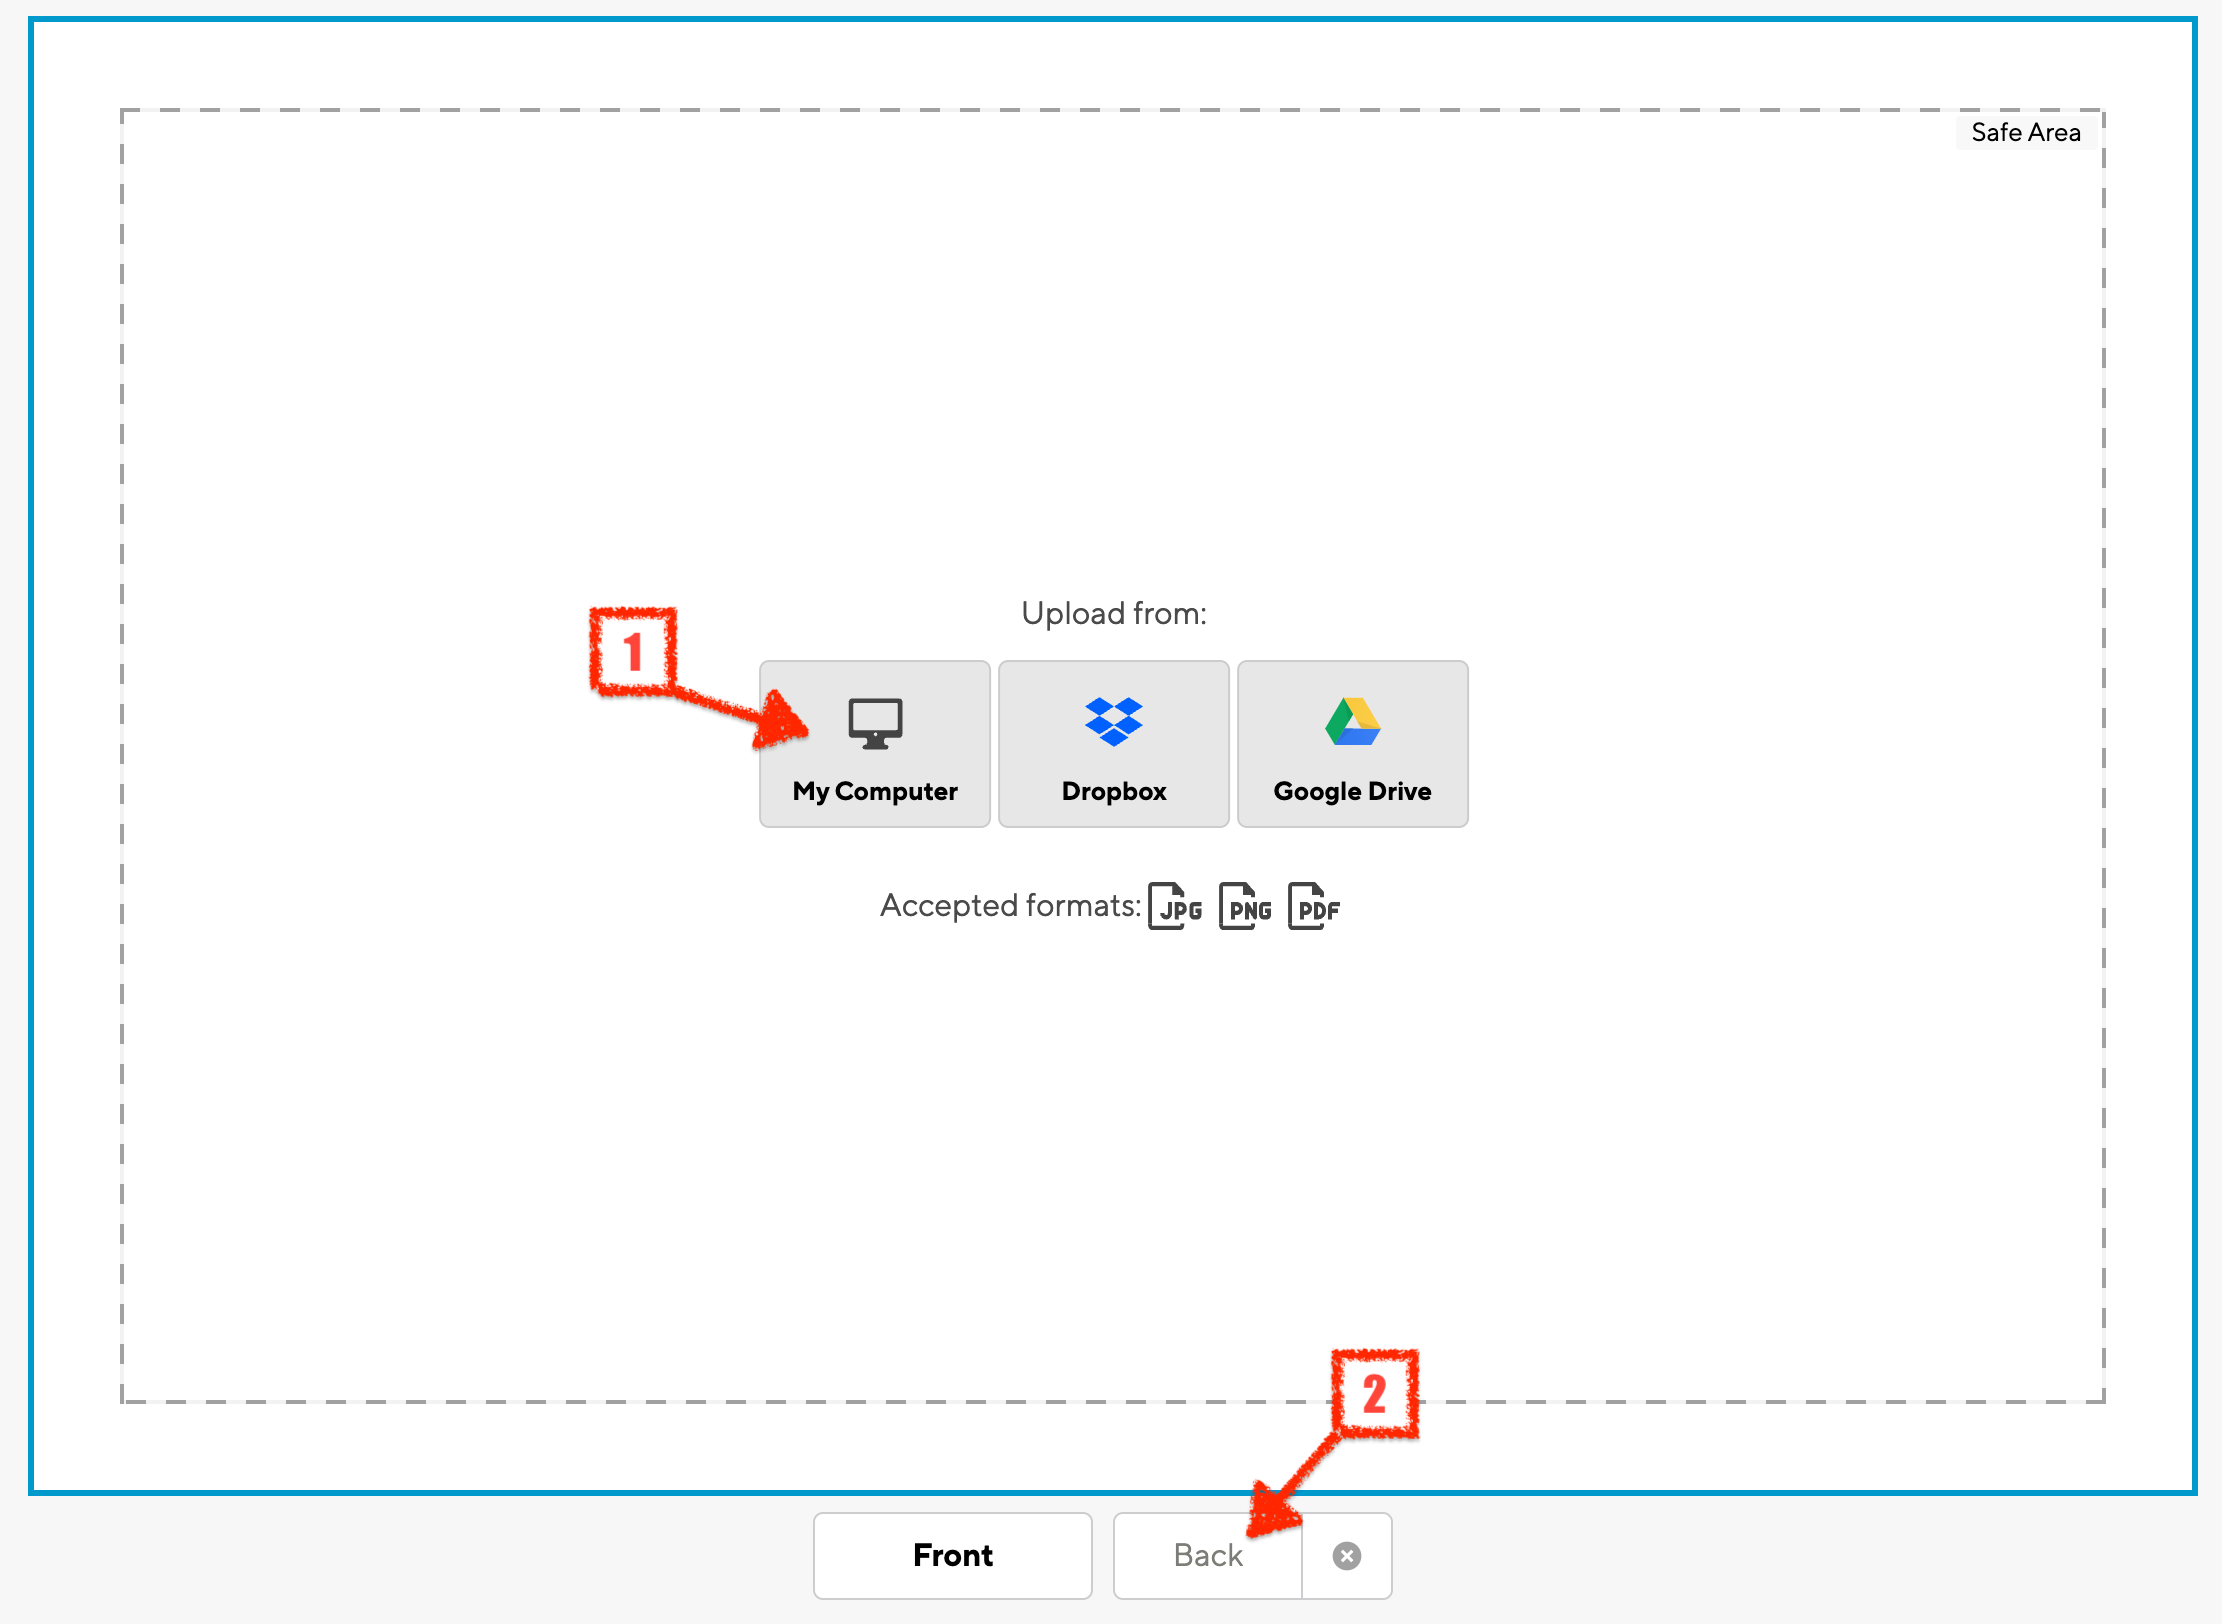2222x1624 pixels.
Task: Click the red arrowhead pointing at Back tab
Action: tap(1272, 1510)
